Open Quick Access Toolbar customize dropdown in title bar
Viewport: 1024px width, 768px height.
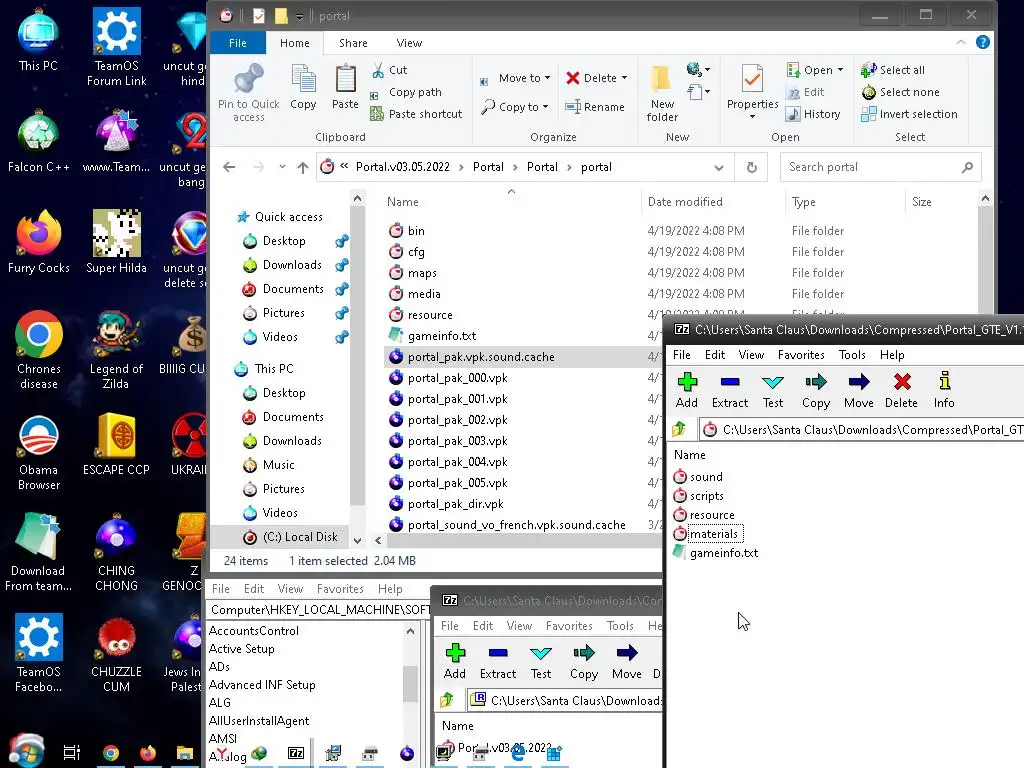pyautogui.click(x=299, y=16)
